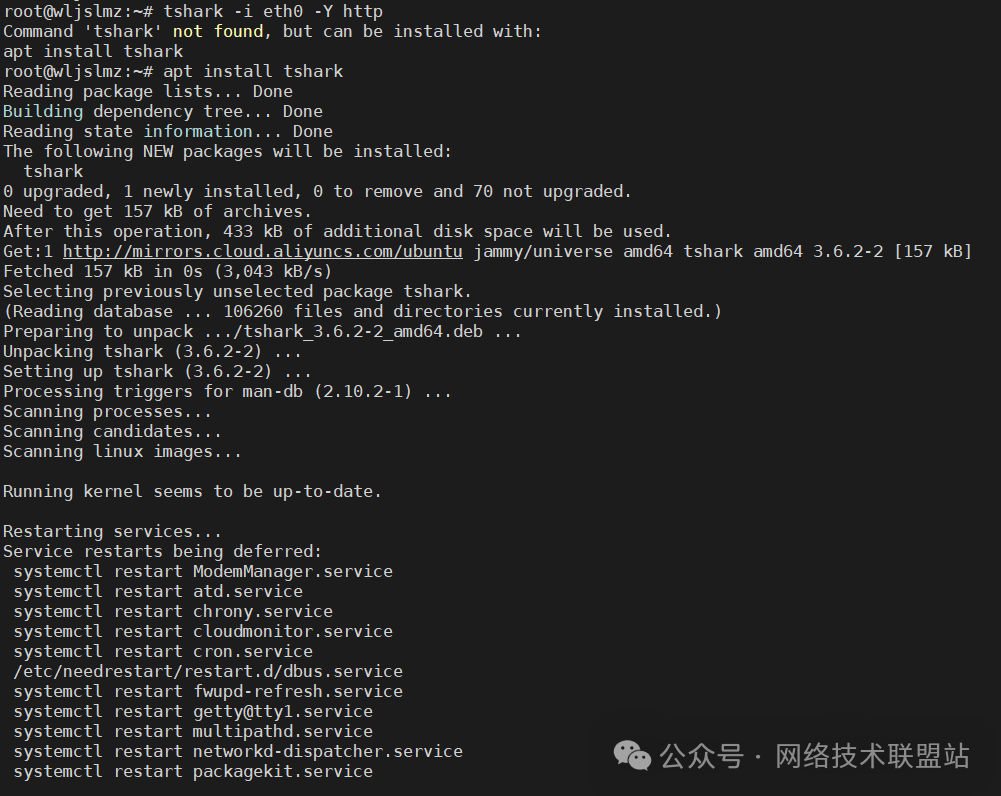Click the 网络技术联盟站 watermark text
The height and width of the screenshot is (796, 1001).
872,755
